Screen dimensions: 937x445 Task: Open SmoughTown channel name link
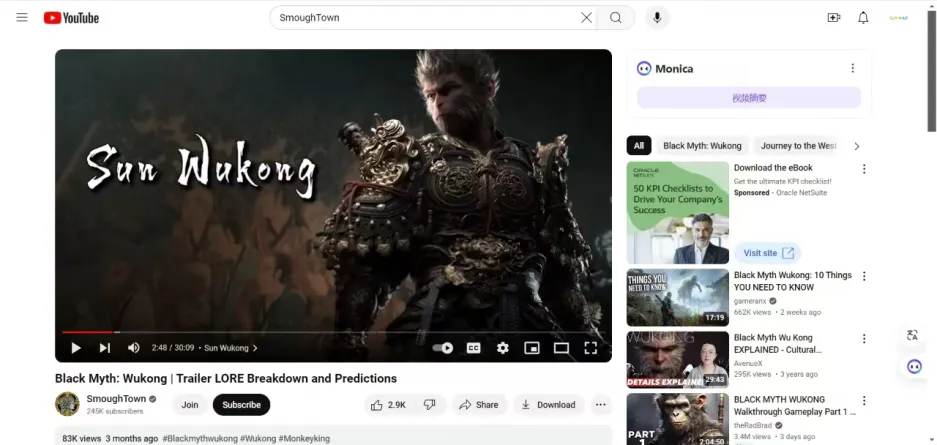[x=117, y=398]
